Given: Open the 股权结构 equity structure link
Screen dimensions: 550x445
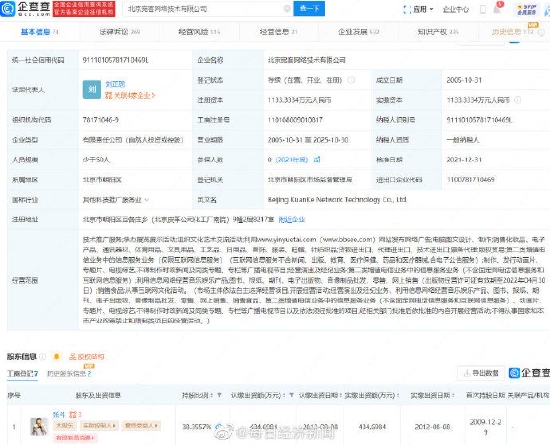Looking at the screenshot, I should click(x=87, y=357).
